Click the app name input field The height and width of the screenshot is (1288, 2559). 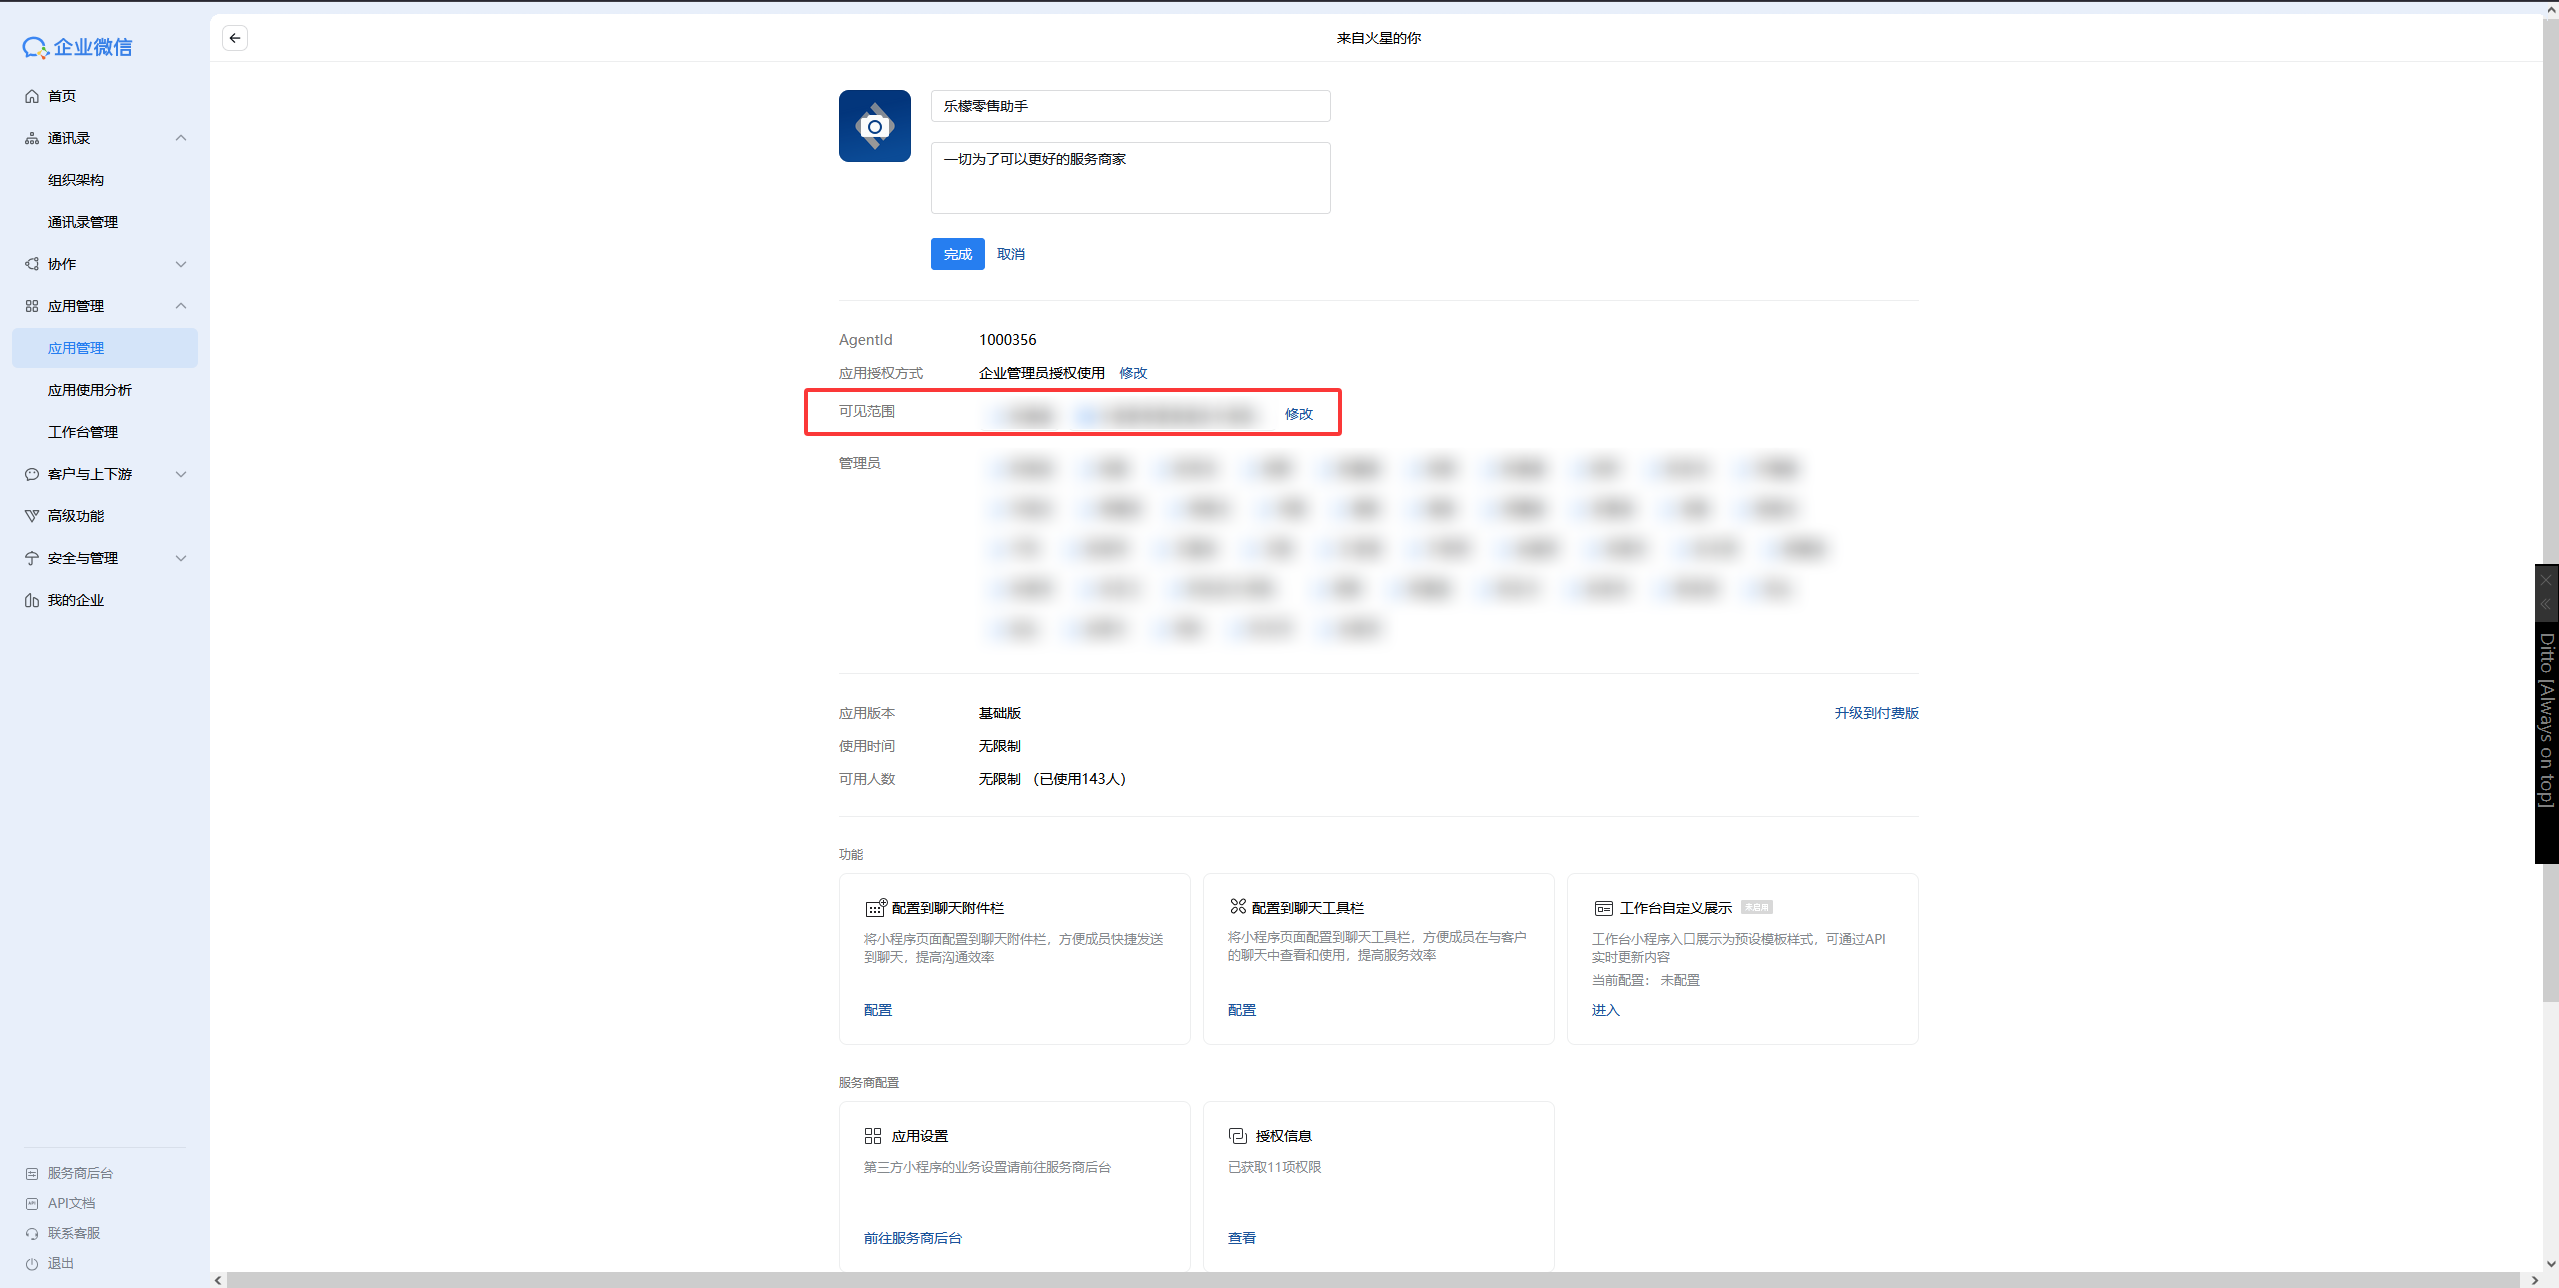[1130, 106]
